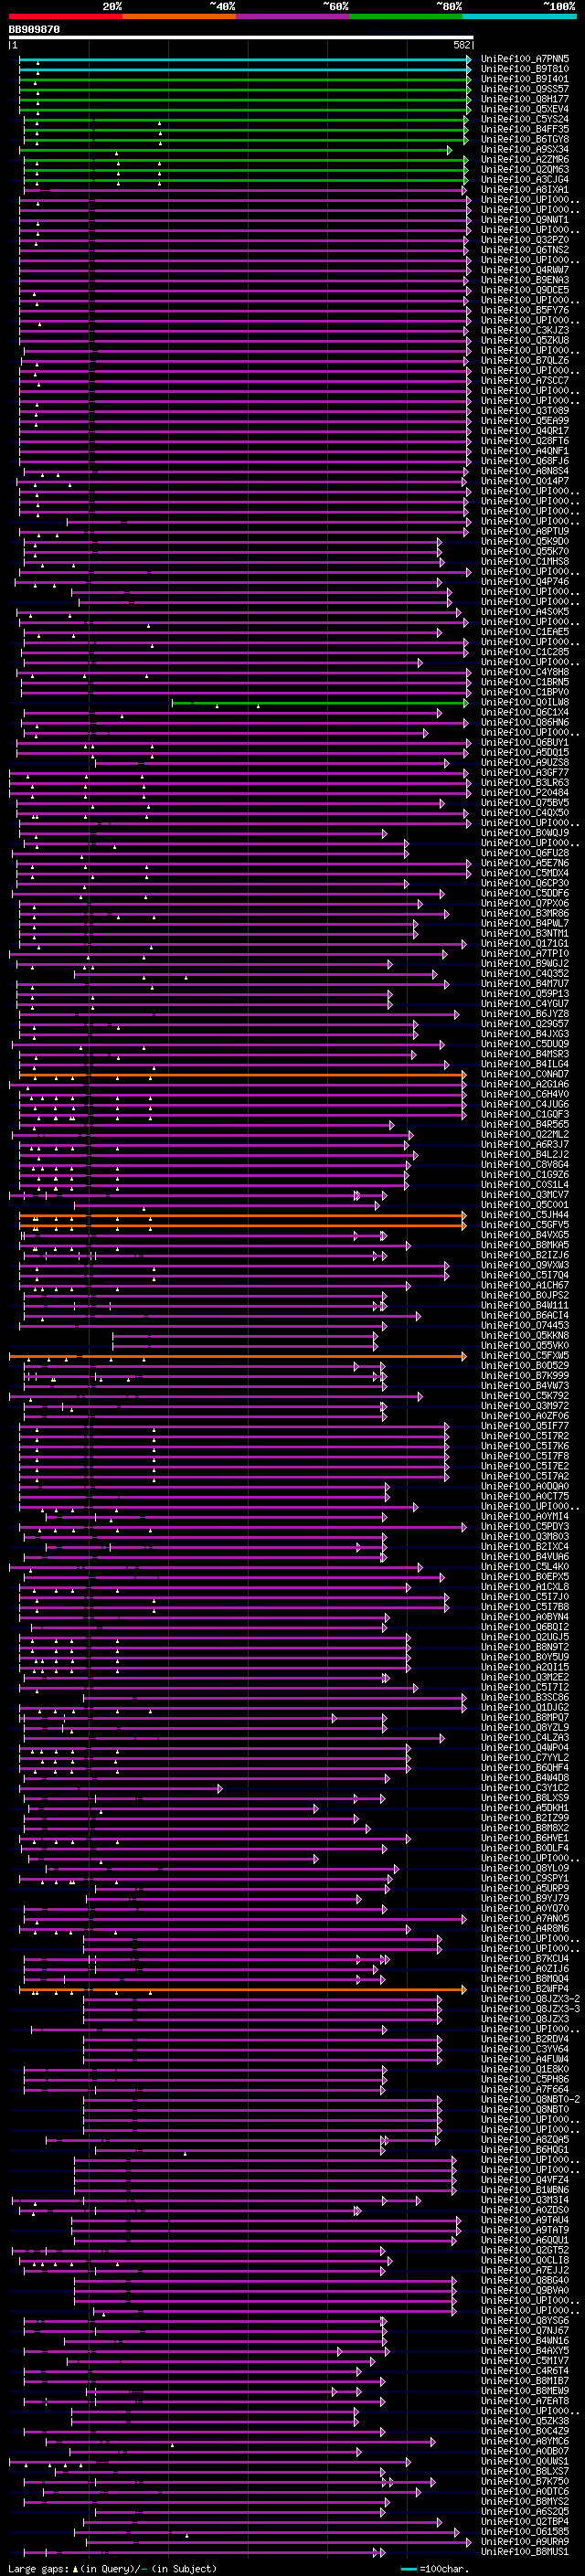Click hit UniRef100_Q014P7

coord(525,481)
